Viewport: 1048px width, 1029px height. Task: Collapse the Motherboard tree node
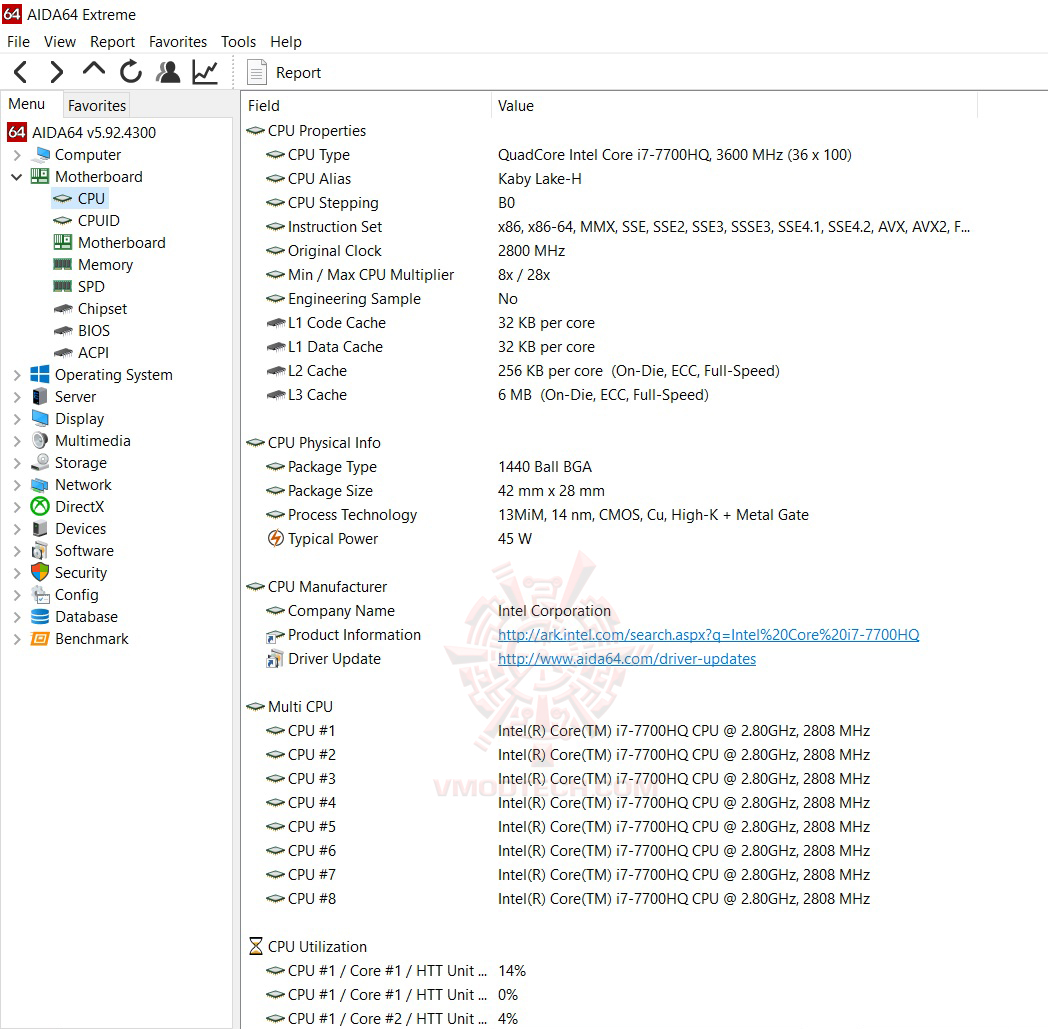point(17,177)
